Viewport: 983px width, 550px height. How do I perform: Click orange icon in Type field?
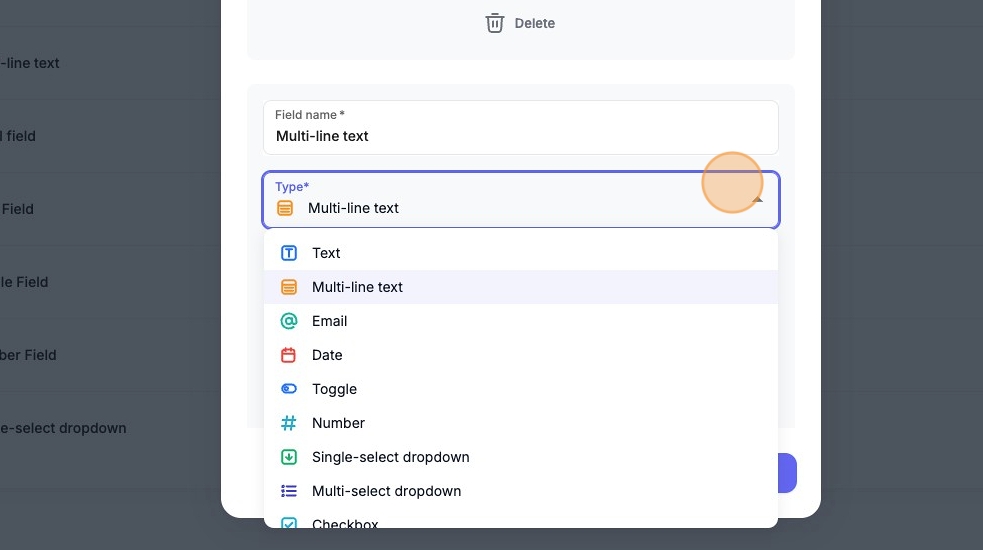(285, 208)
